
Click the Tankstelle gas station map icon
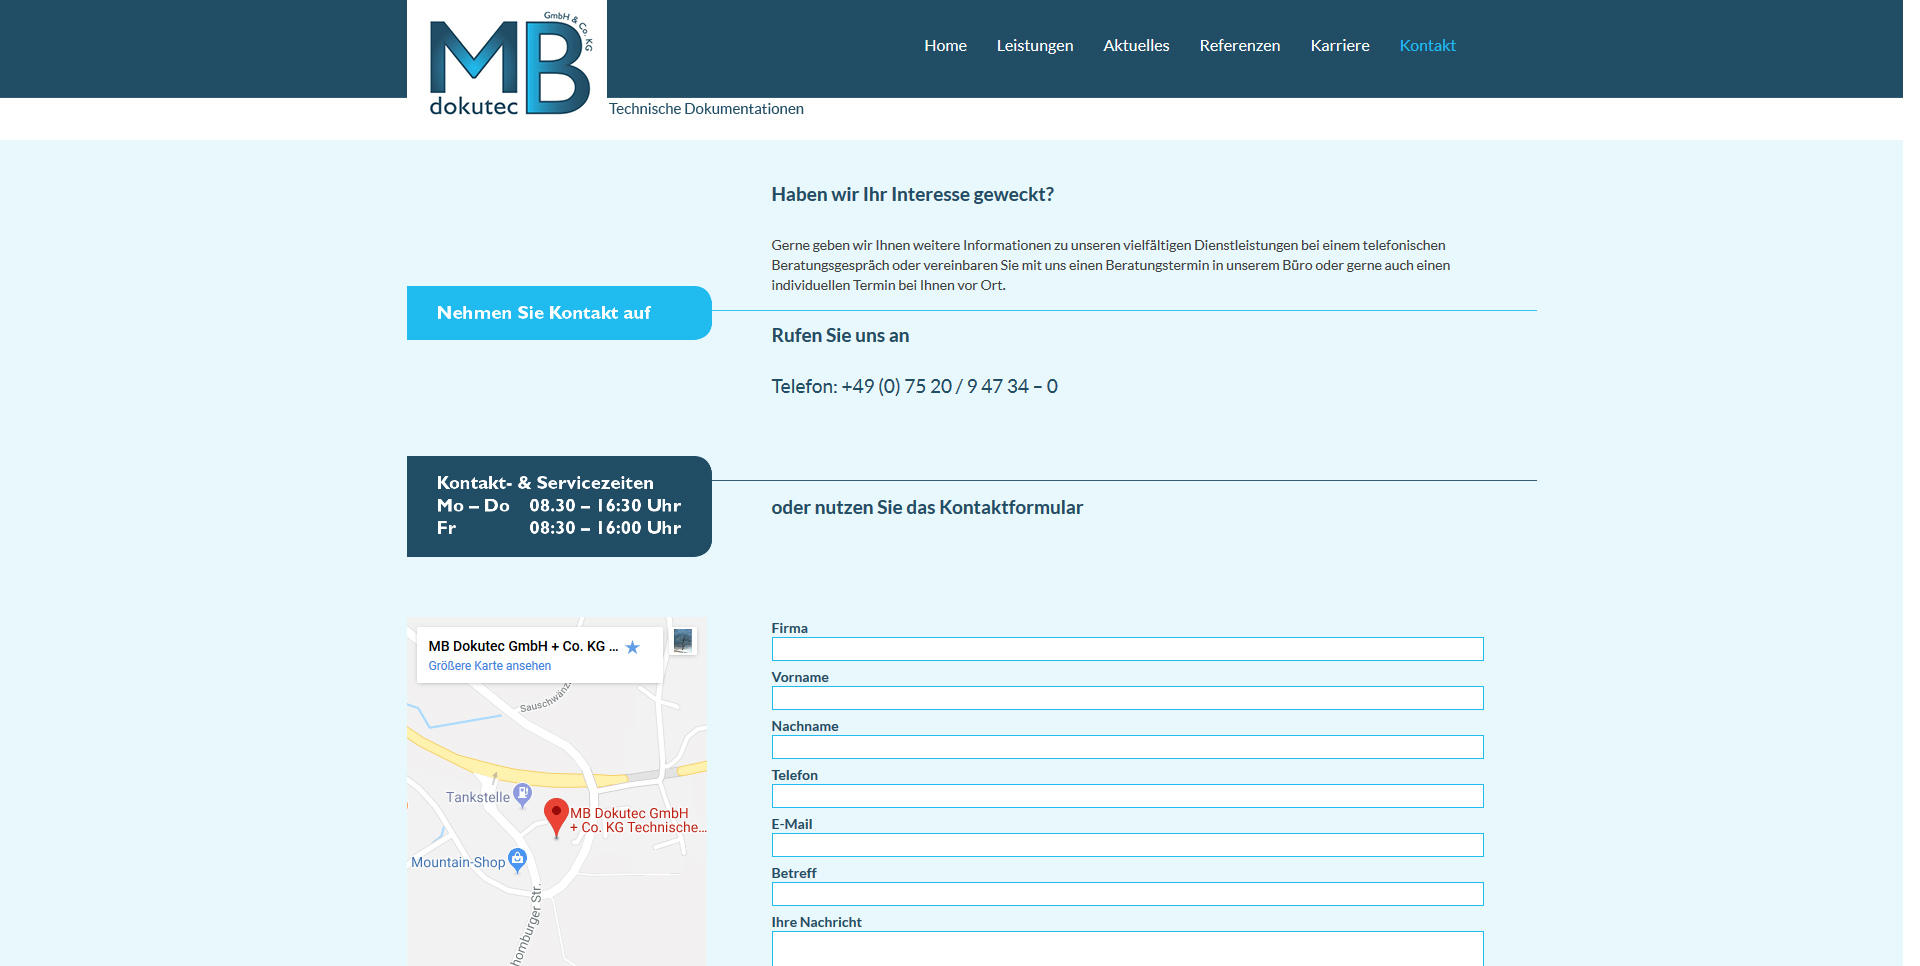(522, 795)
